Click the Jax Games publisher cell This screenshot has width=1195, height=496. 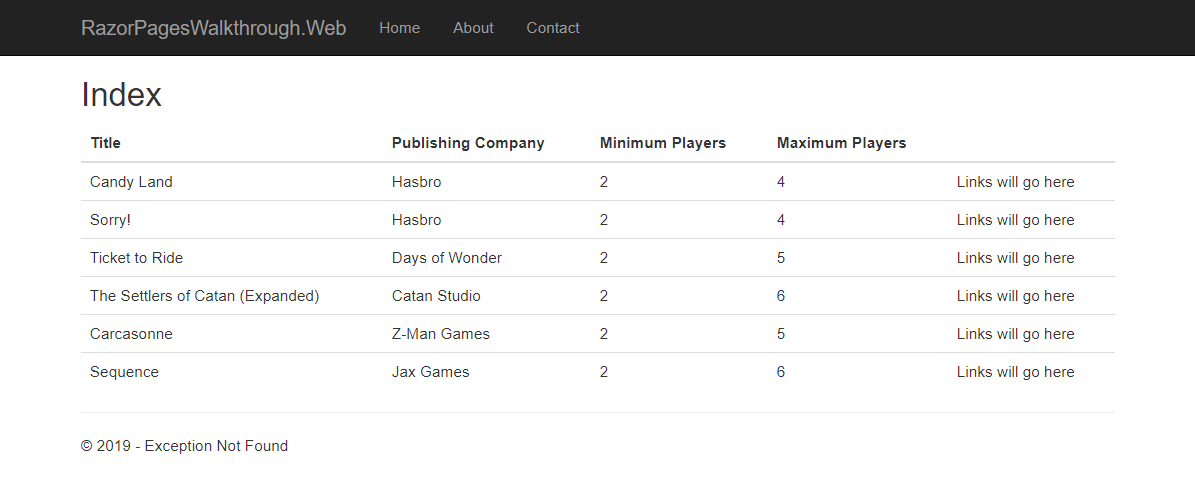431,373
